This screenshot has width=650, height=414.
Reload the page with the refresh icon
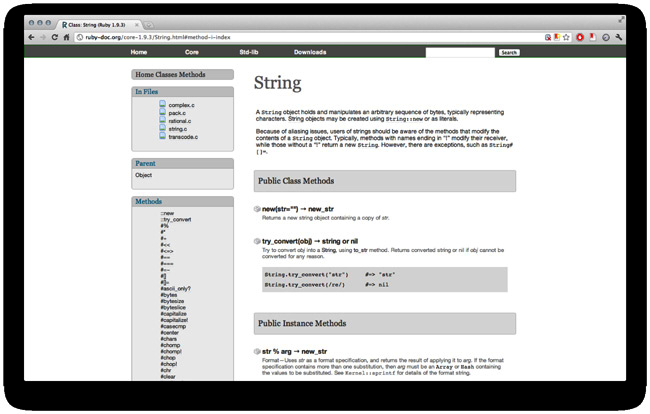click(55, 37)
